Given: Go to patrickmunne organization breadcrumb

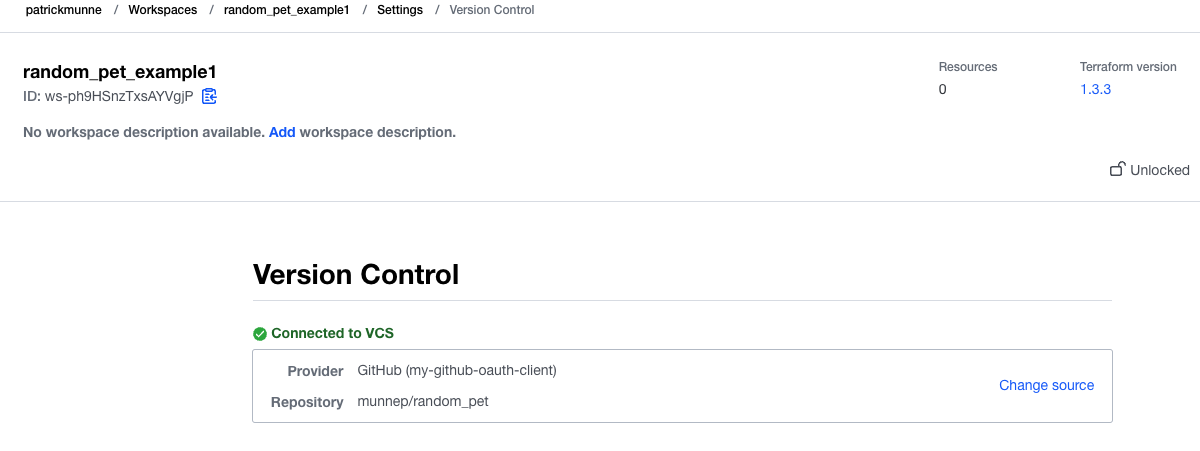Looking at the screenshot, I should [63, 10].
